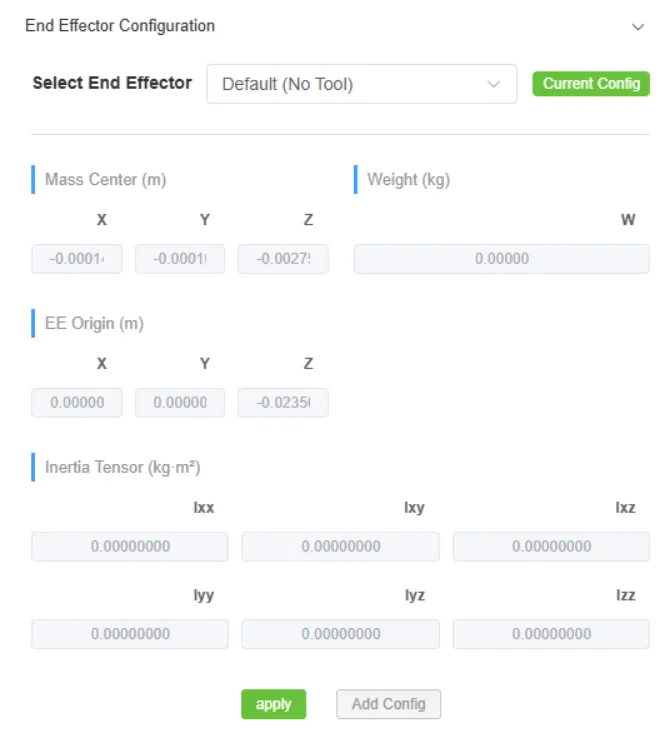Click the Add Config button
The width and height of the screenshot is (670, 738).
click(388, 704)
